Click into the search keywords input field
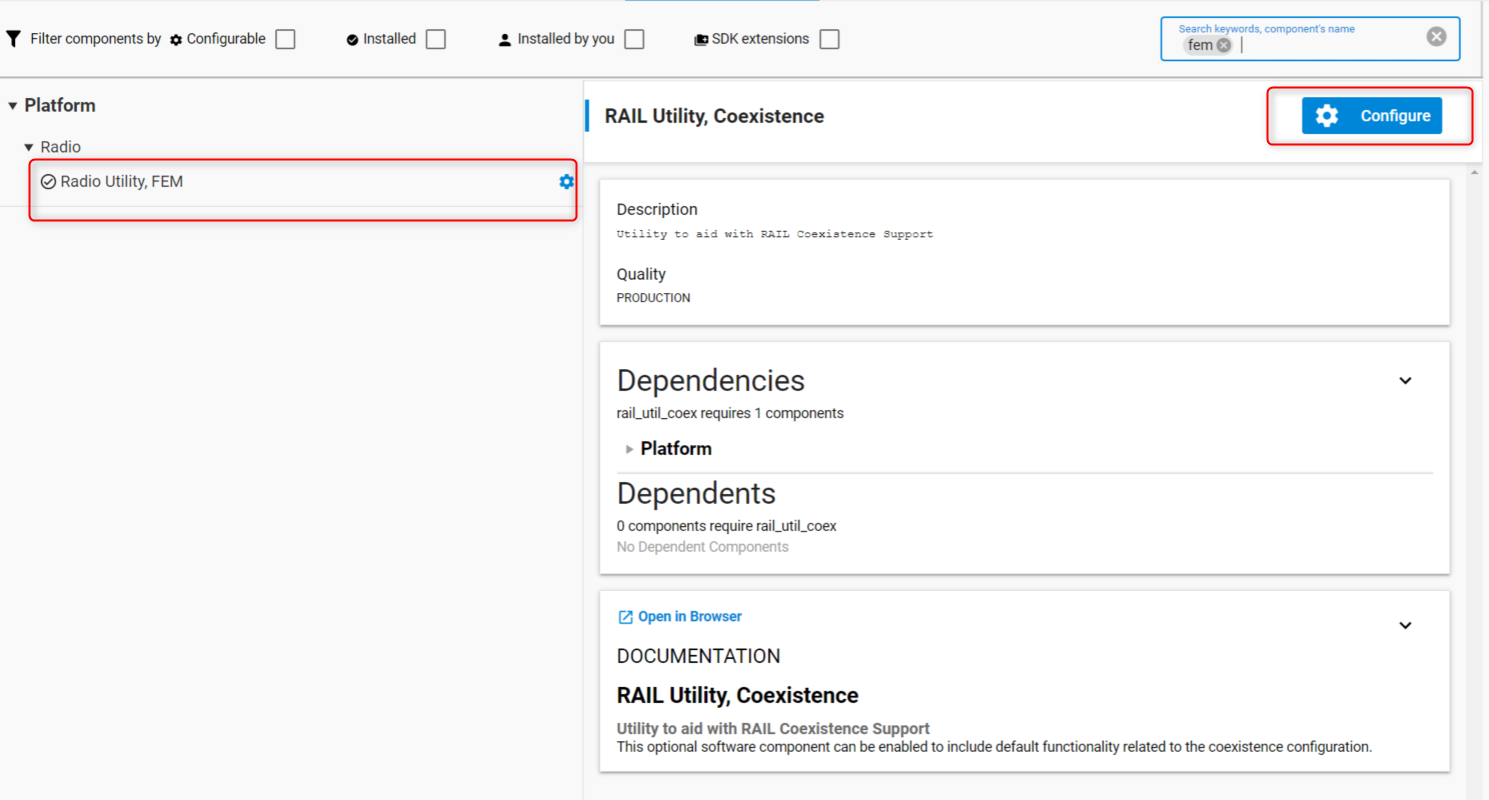The image size is (1489, 800). point(1320,45)
